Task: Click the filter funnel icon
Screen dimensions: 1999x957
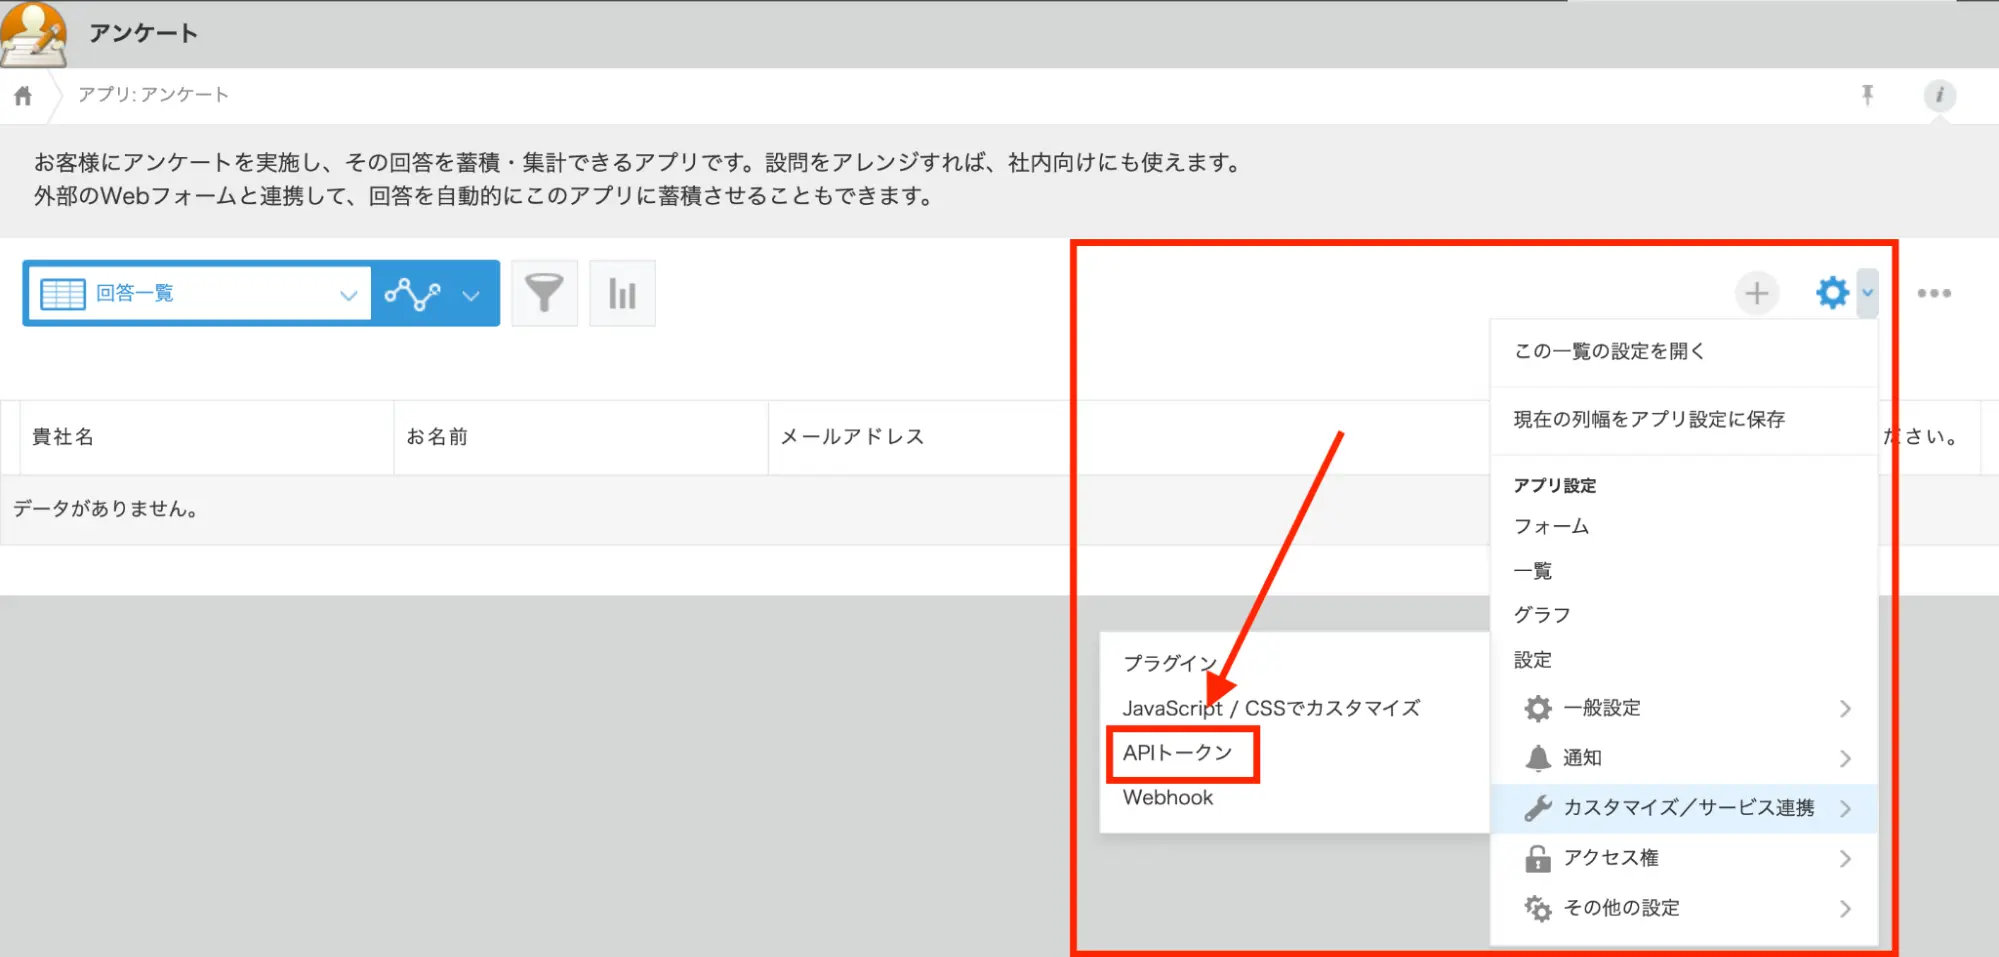Action: pyautogui.click(x=544, y=294)
